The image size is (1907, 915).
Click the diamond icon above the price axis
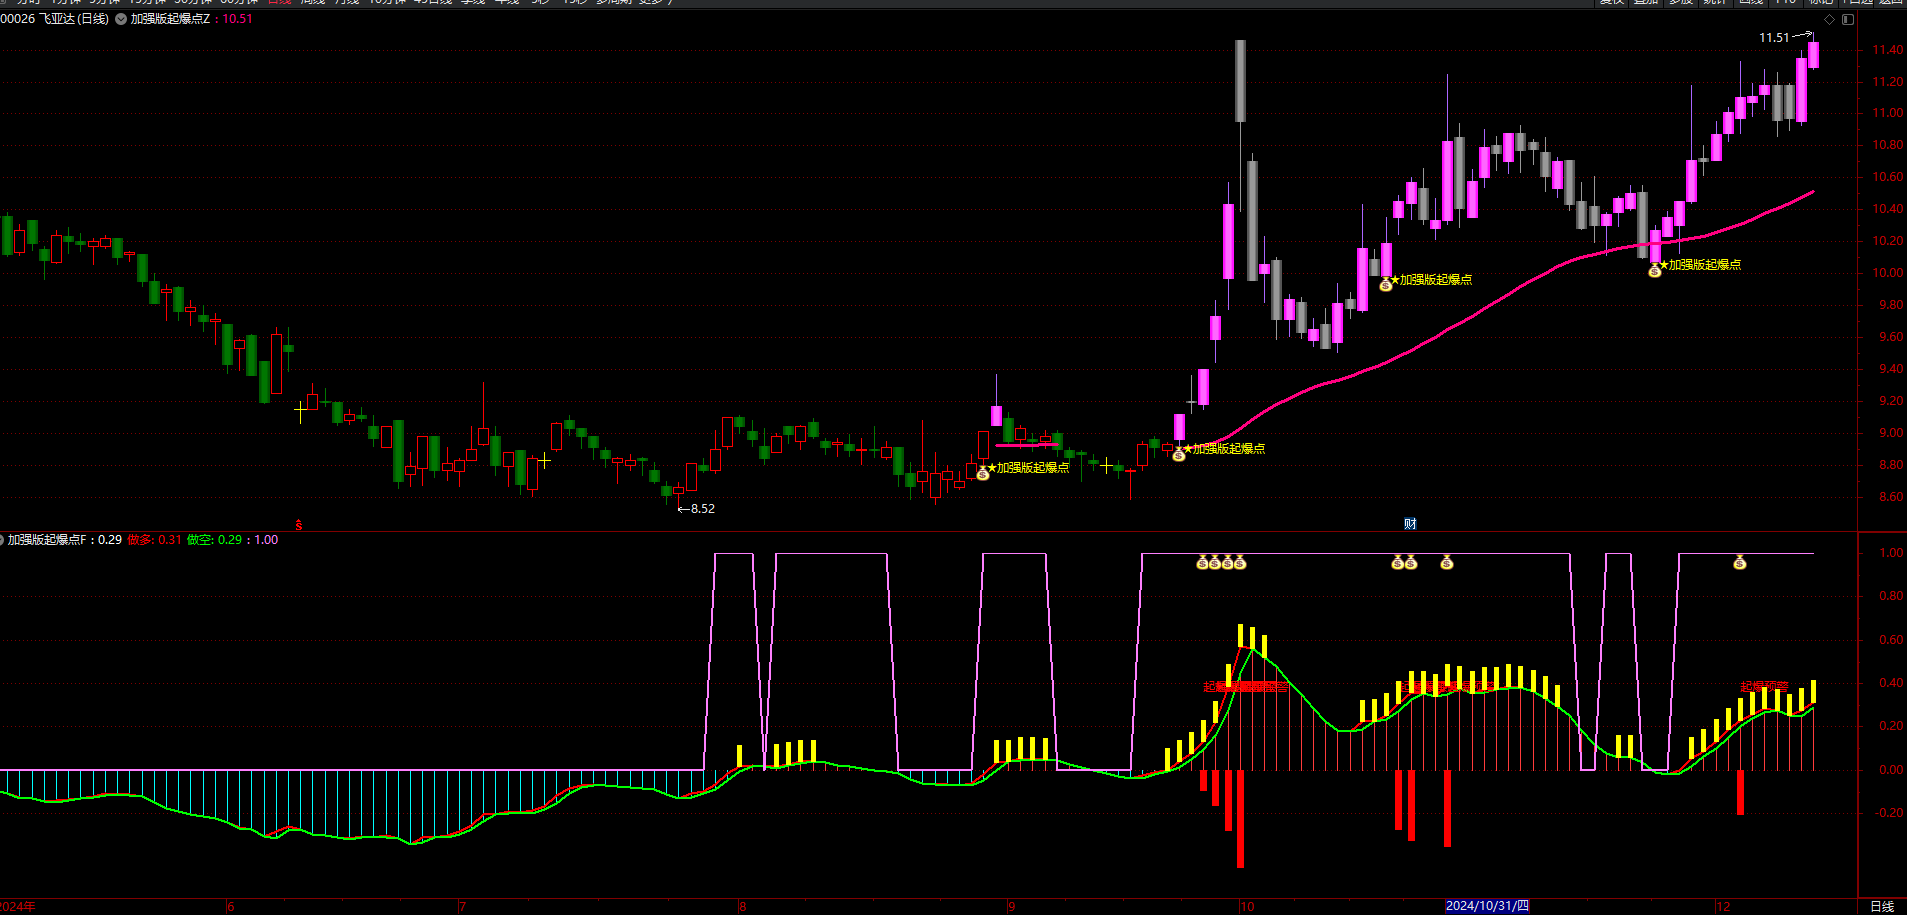(x=1830, y=19)
